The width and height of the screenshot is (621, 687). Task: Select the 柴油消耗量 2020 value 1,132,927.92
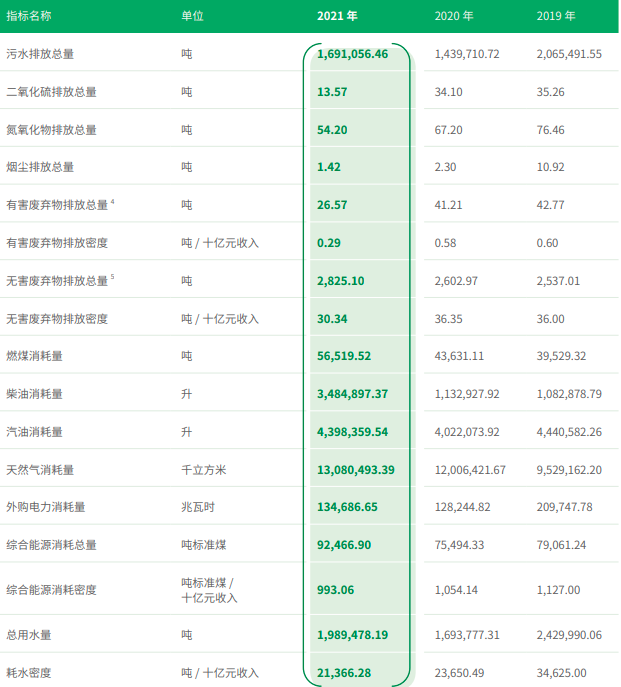click(467, 394)
